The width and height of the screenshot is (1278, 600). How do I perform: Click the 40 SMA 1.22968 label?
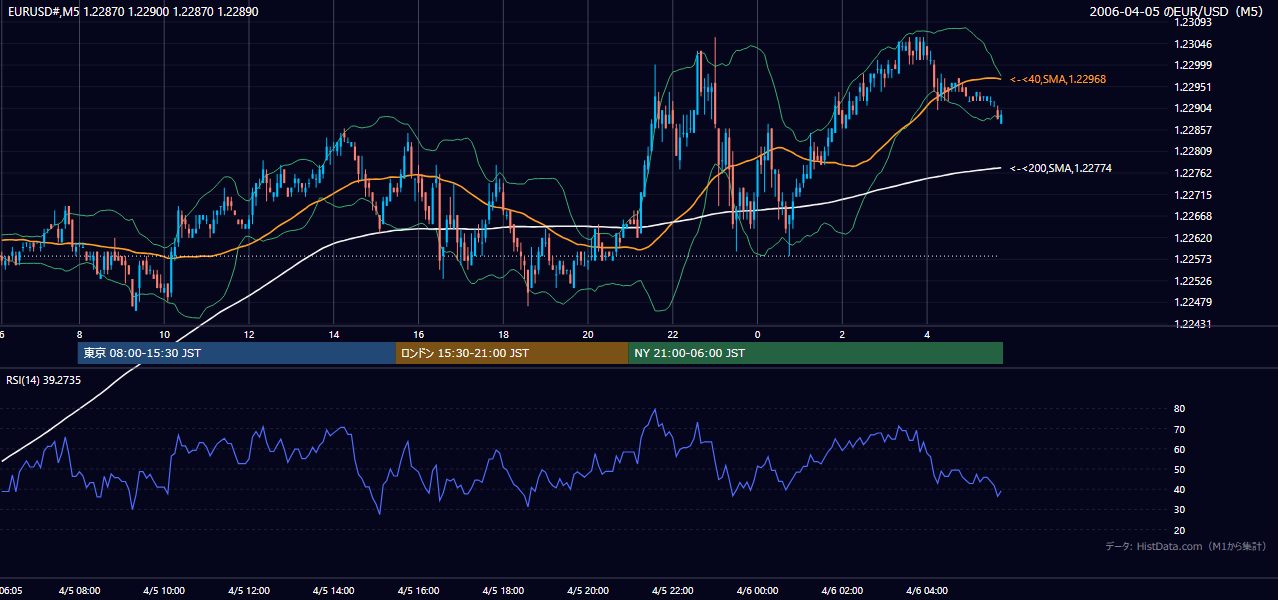(1058, 79)
